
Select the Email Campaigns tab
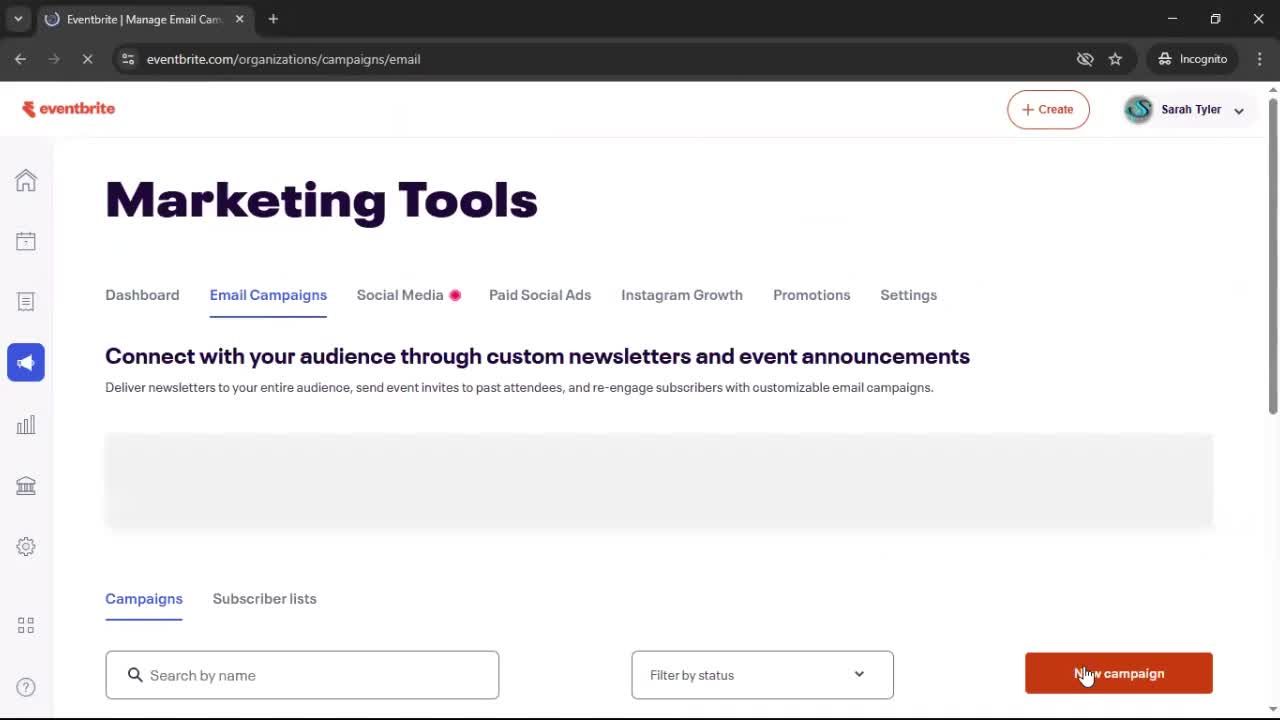click(268, 295)
